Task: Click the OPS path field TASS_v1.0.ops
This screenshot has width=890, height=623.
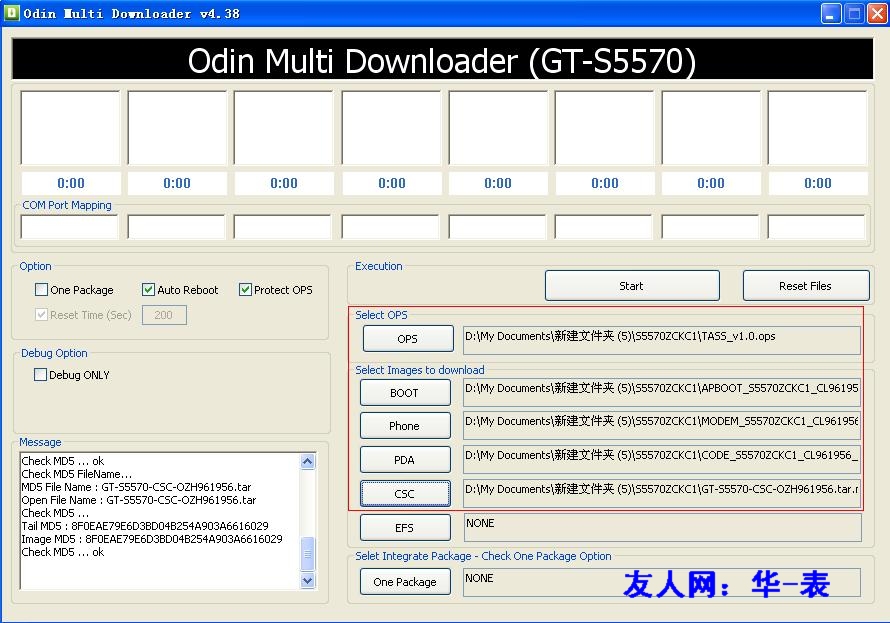Action: (x=662, y=340)
